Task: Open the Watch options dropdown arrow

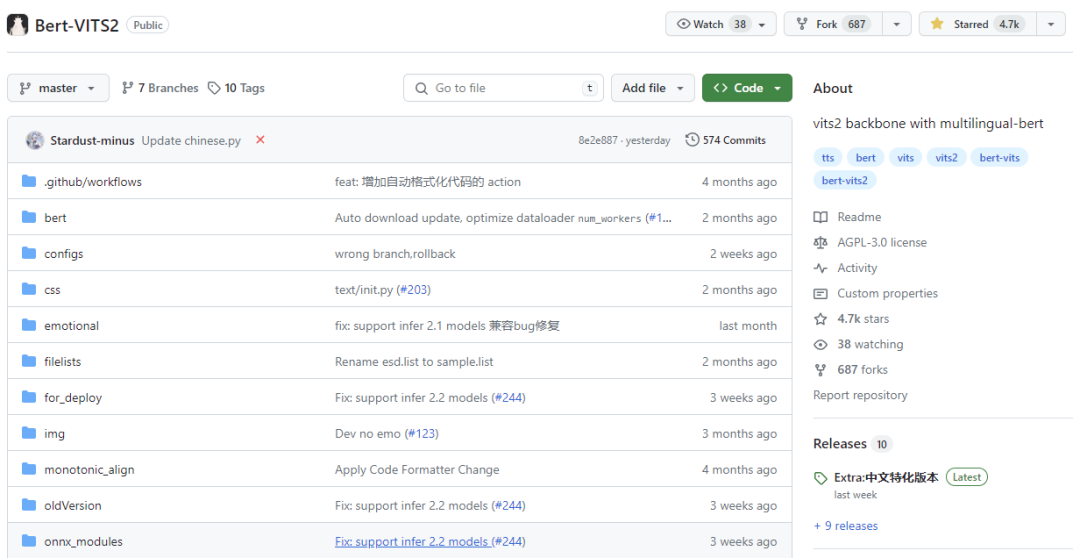Action: point(763,24)
